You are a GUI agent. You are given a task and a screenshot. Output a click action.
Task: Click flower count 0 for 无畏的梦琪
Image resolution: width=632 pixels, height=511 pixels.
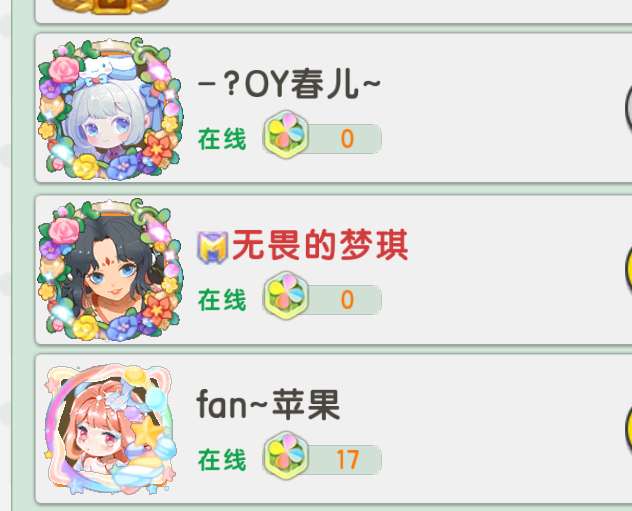tap(347, 300)
